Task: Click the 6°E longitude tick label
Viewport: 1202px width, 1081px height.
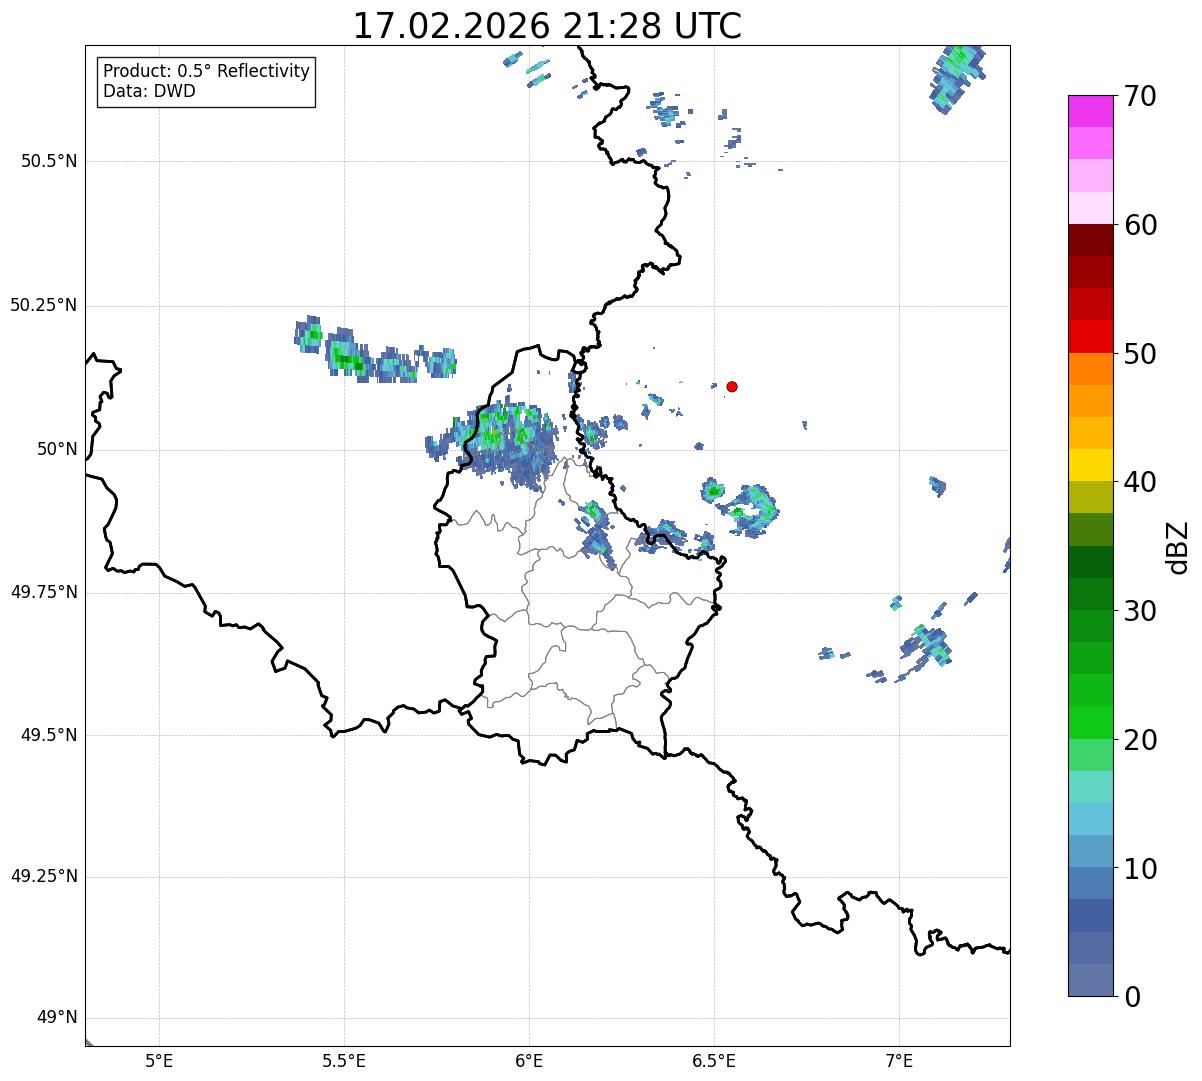Action: click(529, 1060)
